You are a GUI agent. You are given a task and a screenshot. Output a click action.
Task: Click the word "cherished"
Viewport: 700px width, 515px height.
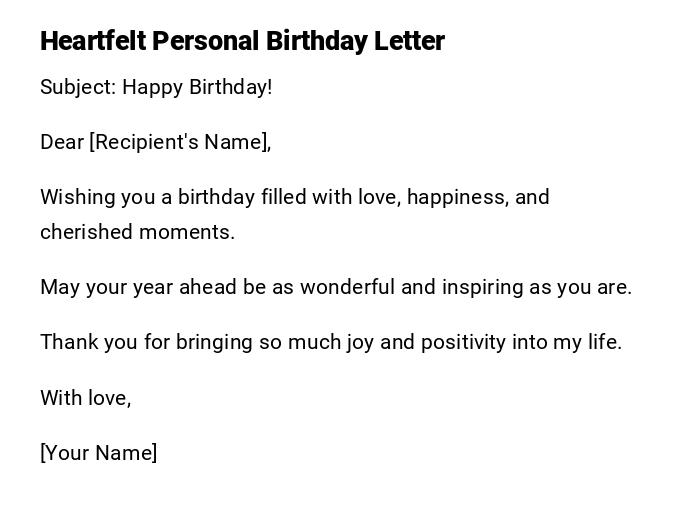click(x=86, y=232)
